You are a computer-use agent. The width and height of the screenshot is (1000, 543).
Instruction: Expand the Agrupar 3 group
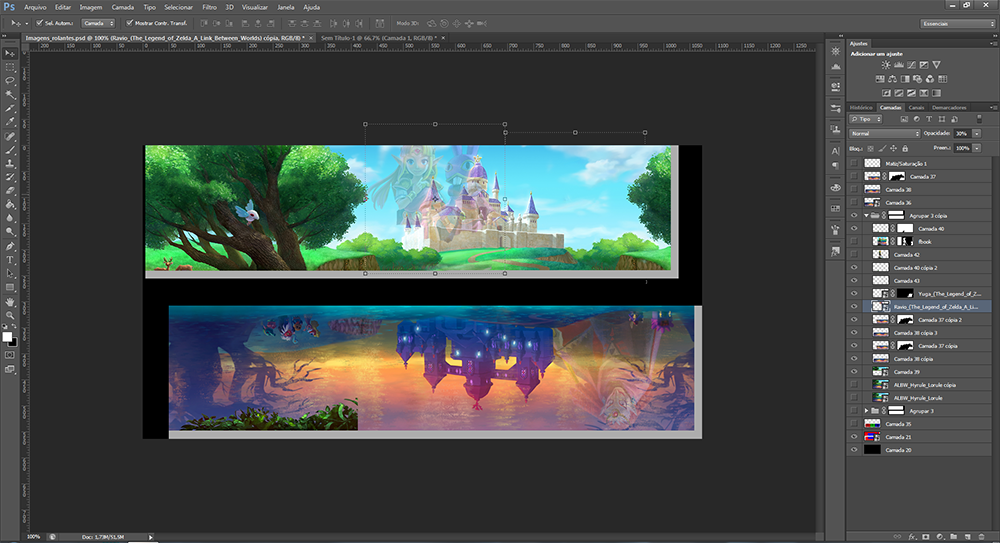(866, 411)
